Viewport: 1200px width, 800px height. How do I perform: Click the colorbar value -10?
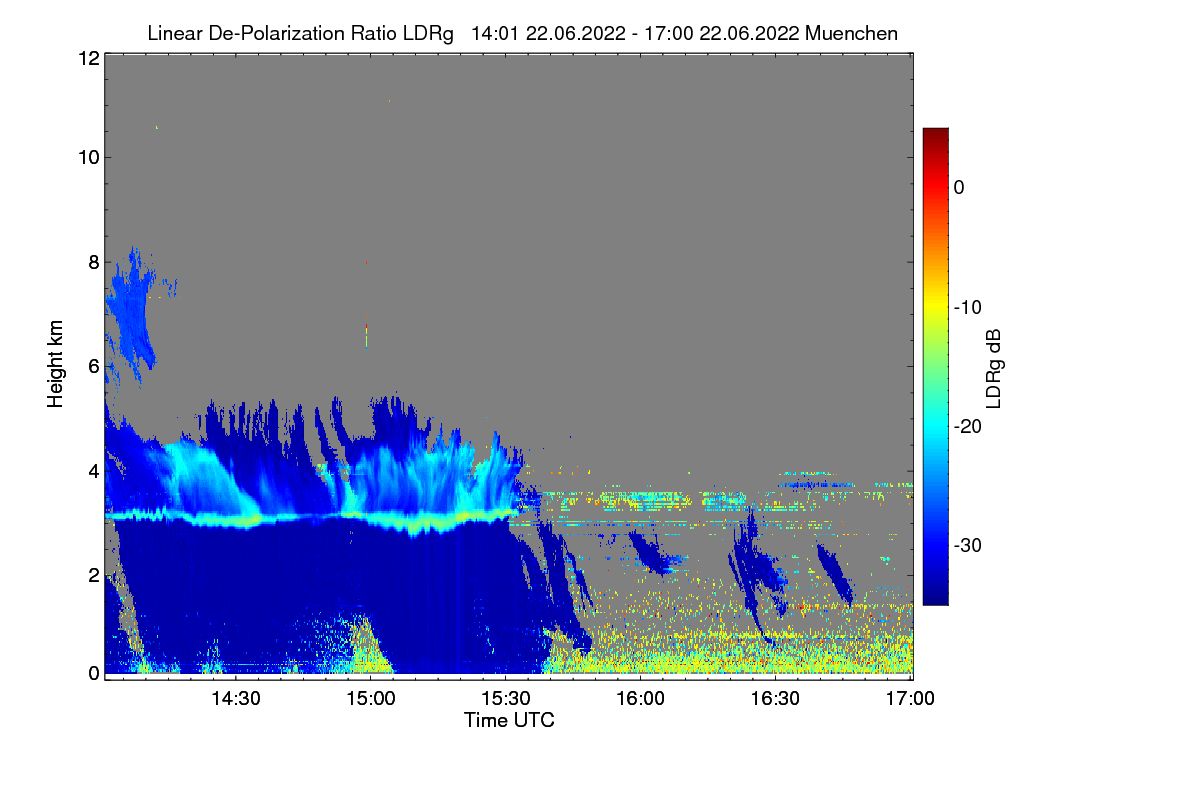click(967, 307)
